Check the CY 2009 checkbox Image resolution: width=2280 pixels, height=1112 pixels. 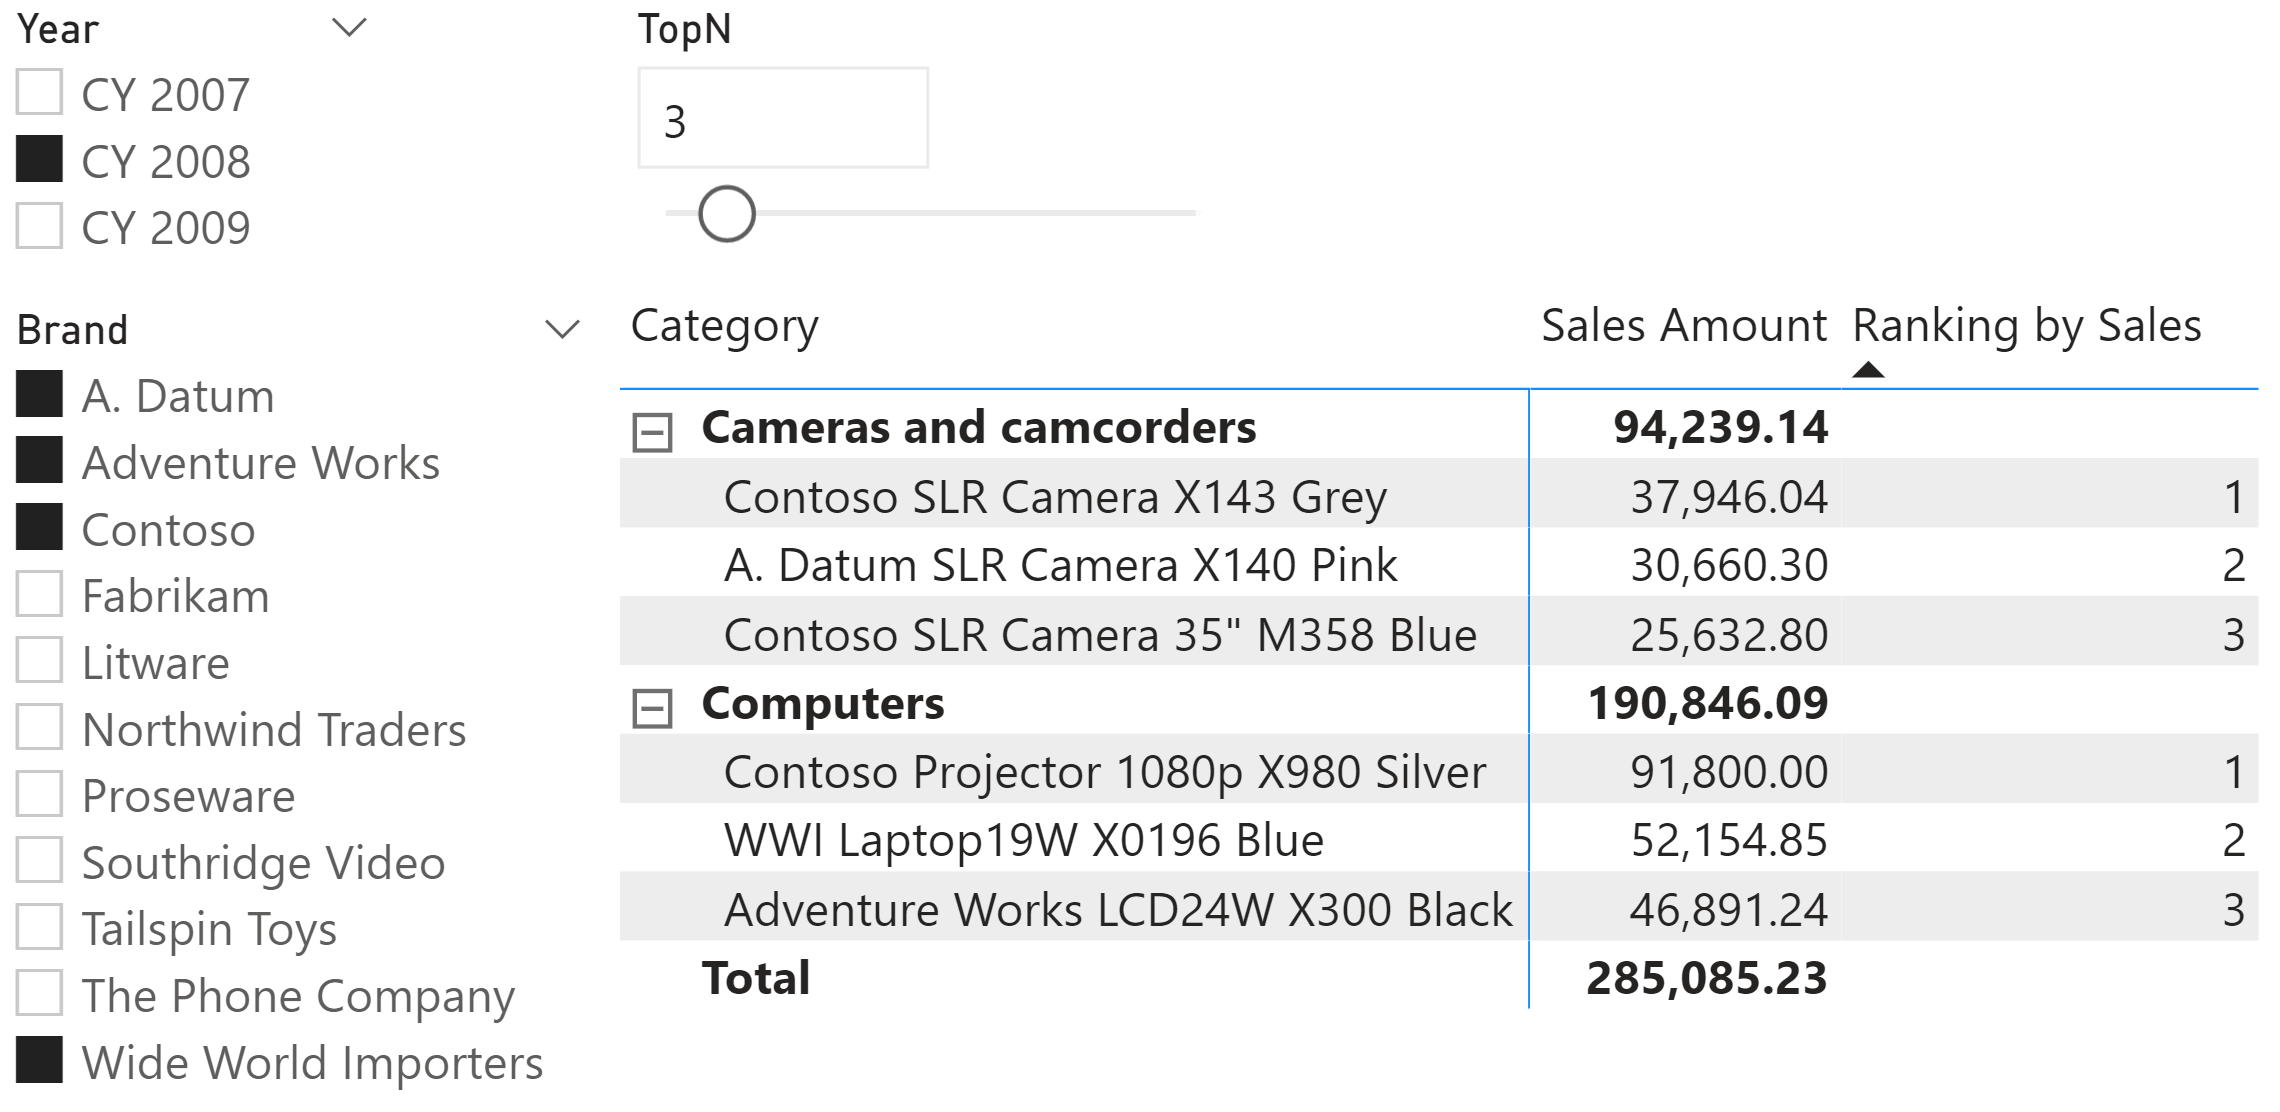[x=40, y=226]
